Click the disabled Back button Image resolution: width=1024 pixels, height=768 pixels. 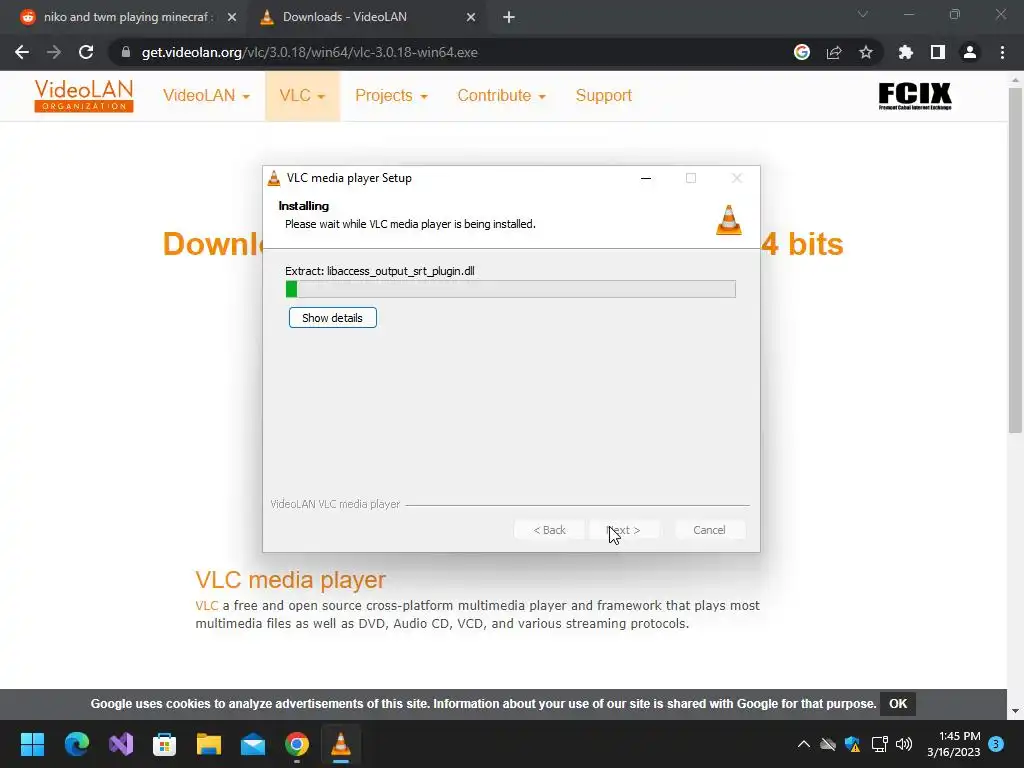tap(549, 530)
